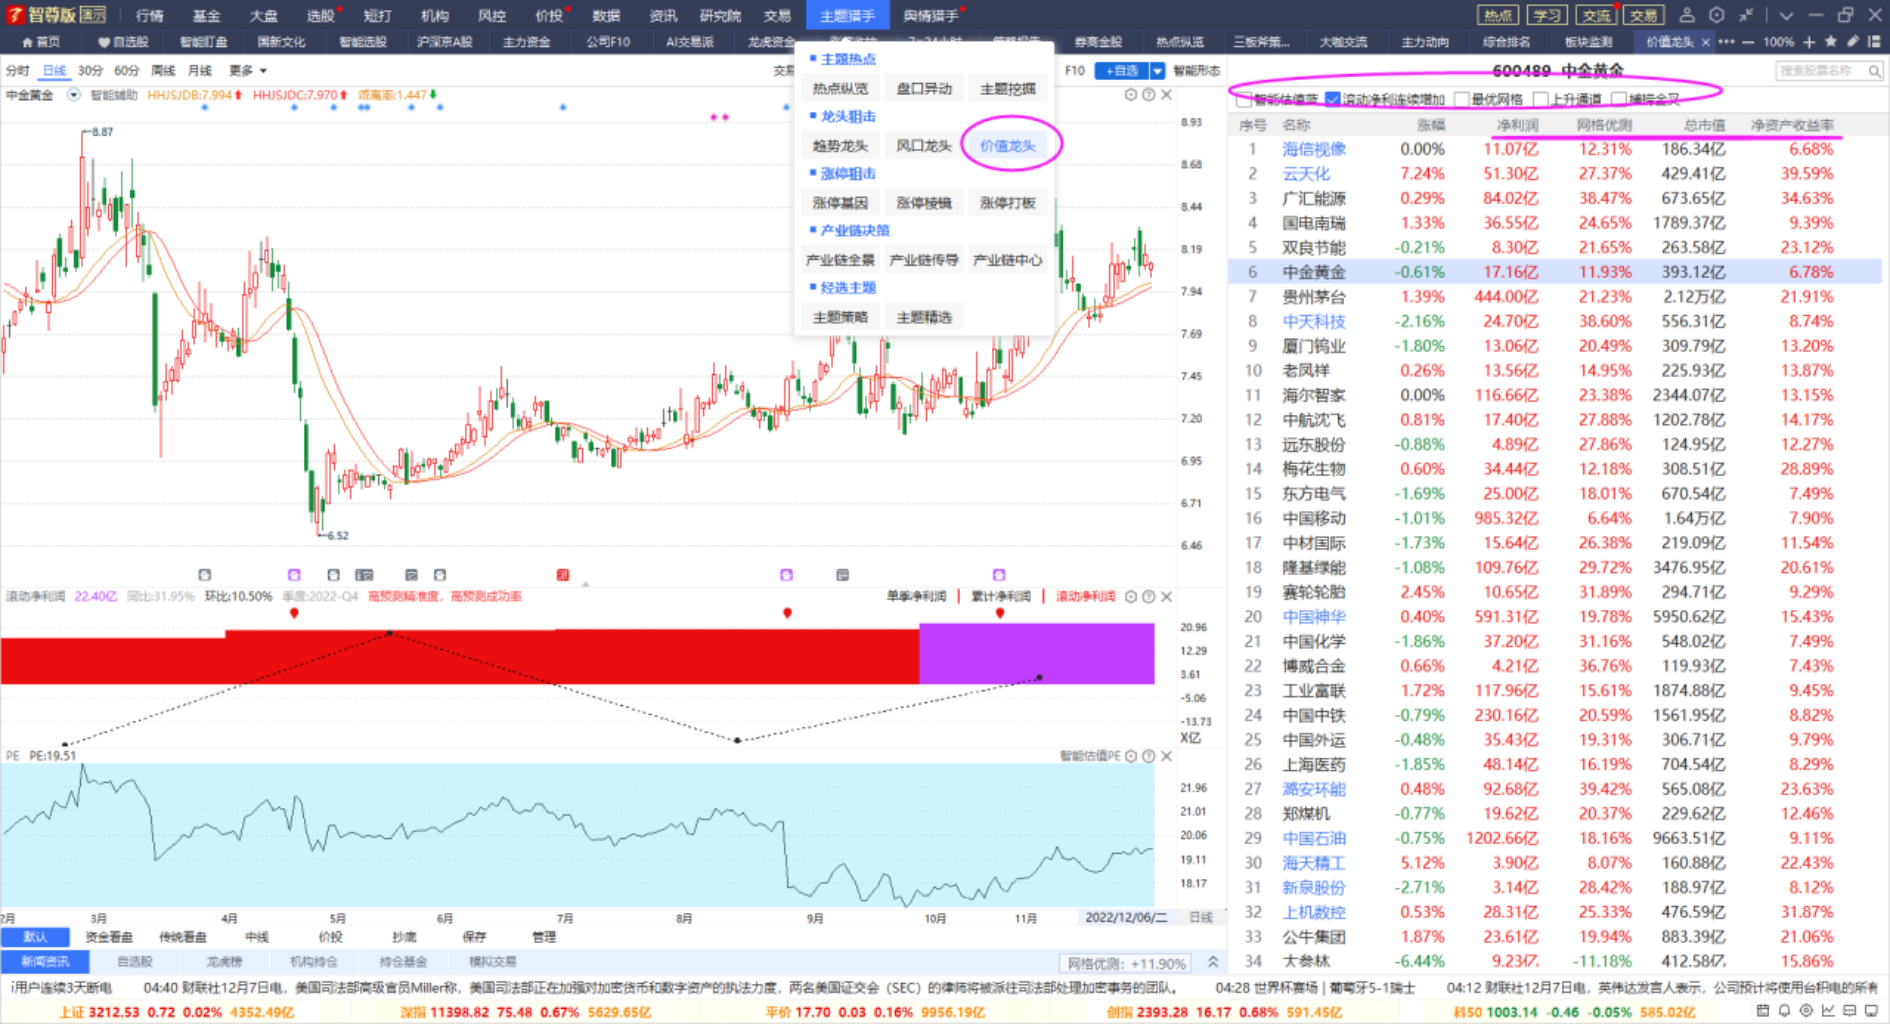Open the 自选股 heart tab
This screenshot has width=1890, height=1024.
point(123,42)
